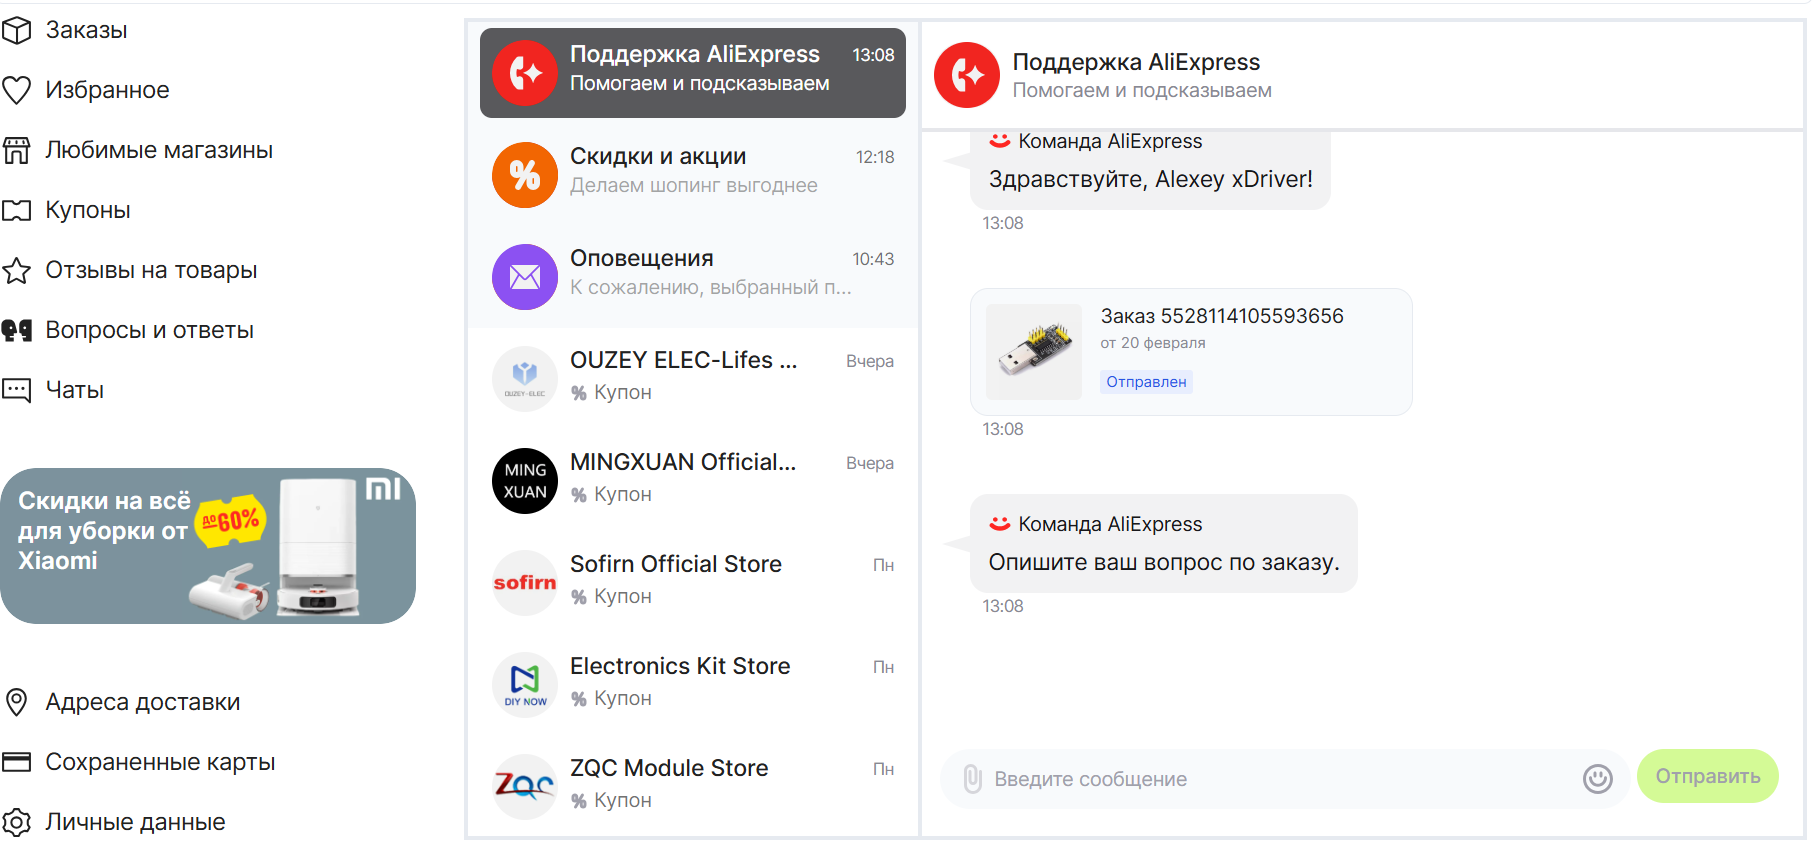Click the Сохраненные карты card icon

17,762
